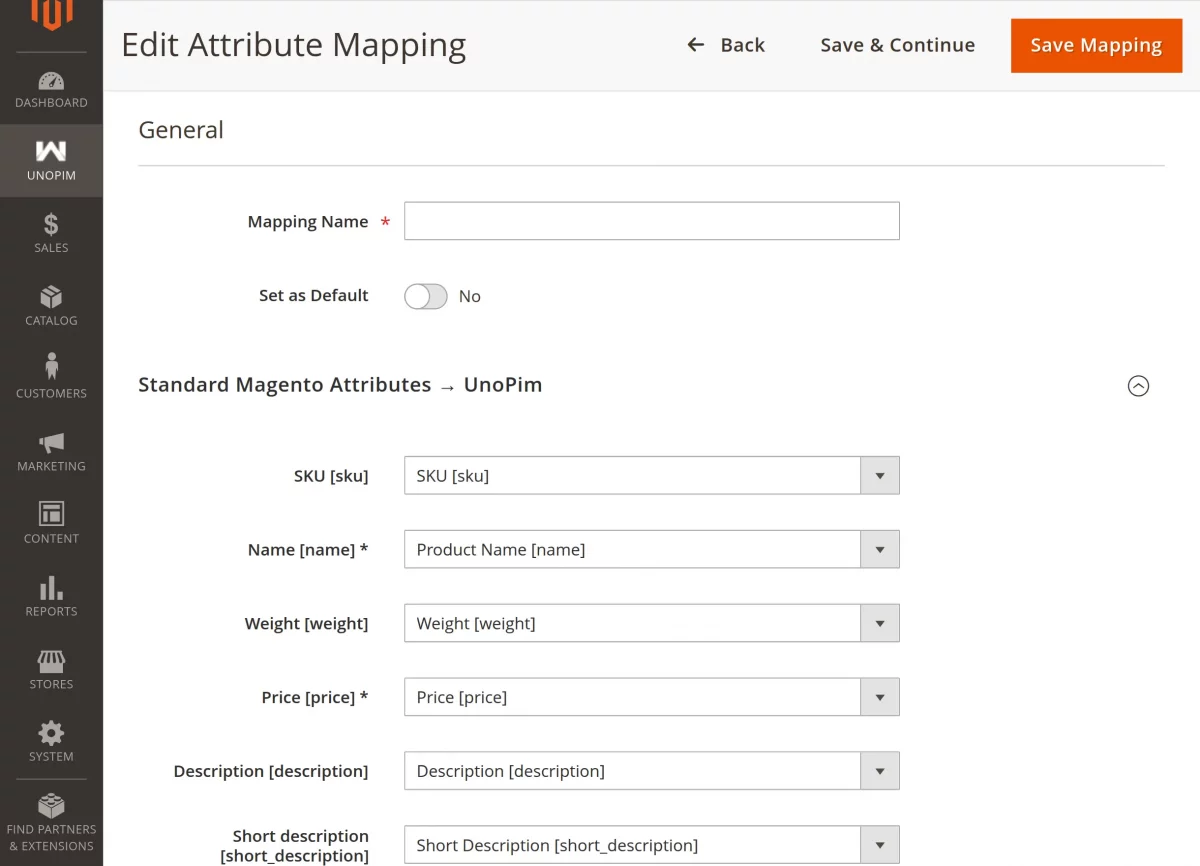The height and width of the screenshot is (866, 1200).
Task: Open the Sales dollar icon
Action: tap(51, 224)
